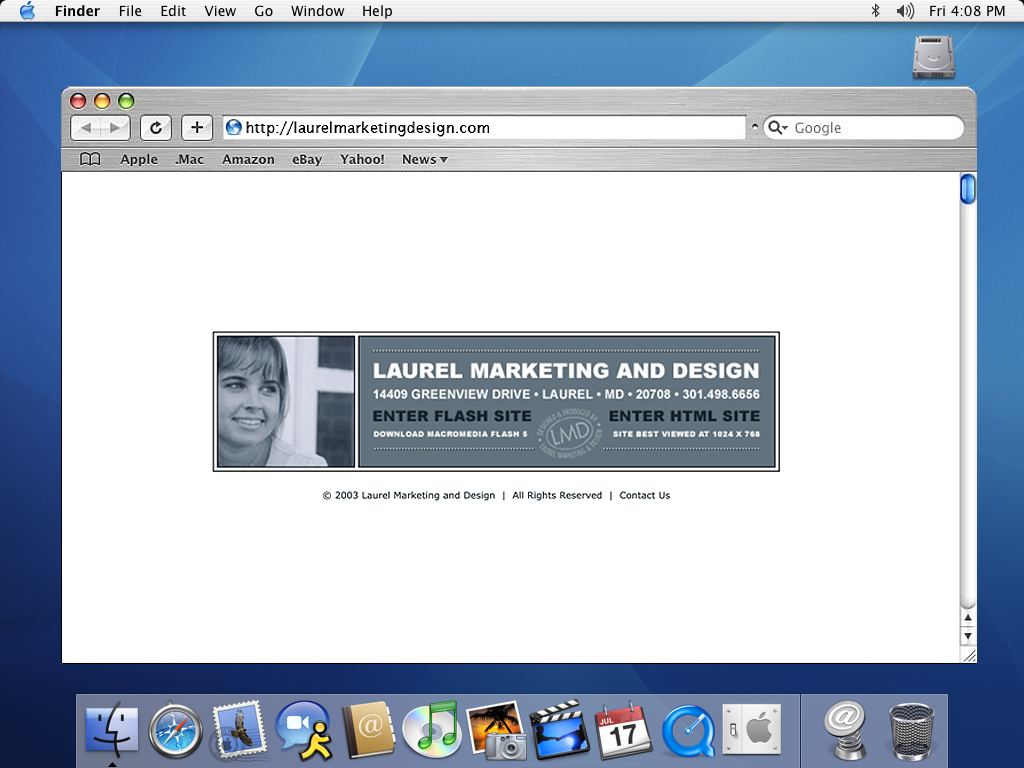Expand the News bookmarks dropdown

tap(424, 159)
